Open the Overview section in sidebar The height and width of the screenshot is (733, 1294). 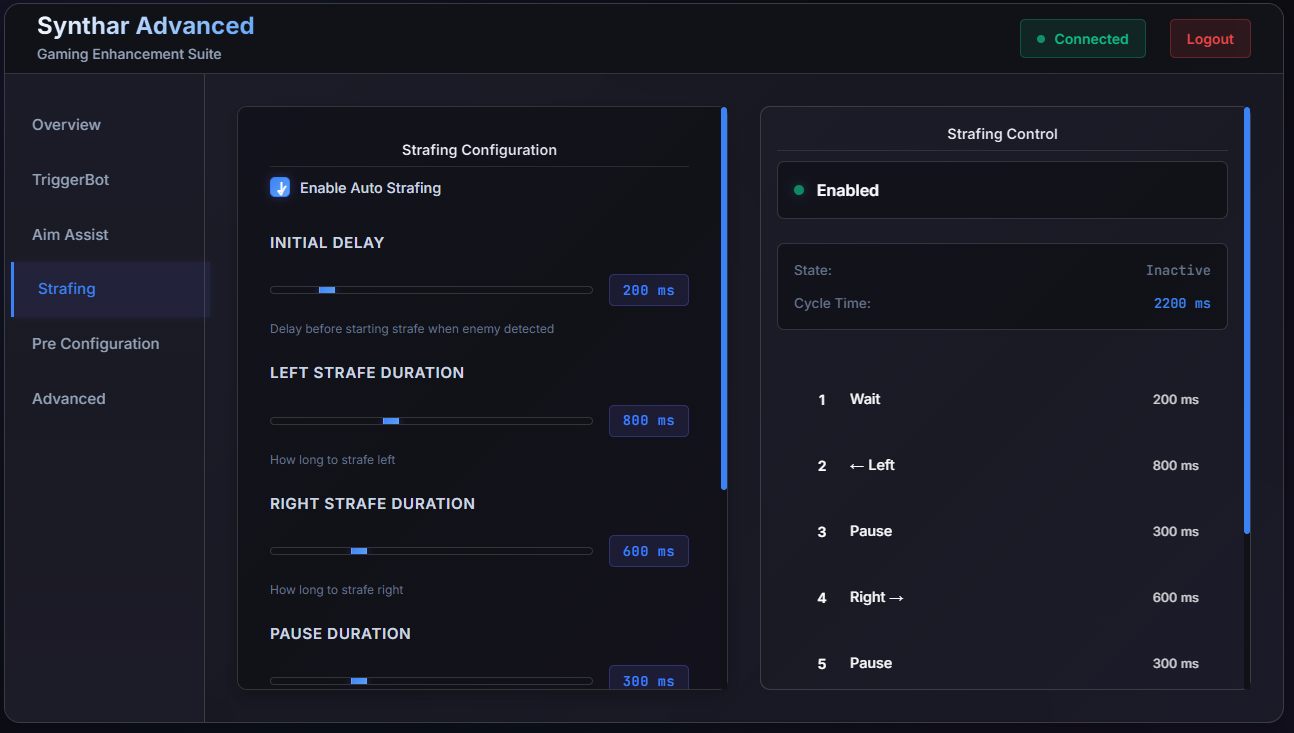(x=66, y=125)
